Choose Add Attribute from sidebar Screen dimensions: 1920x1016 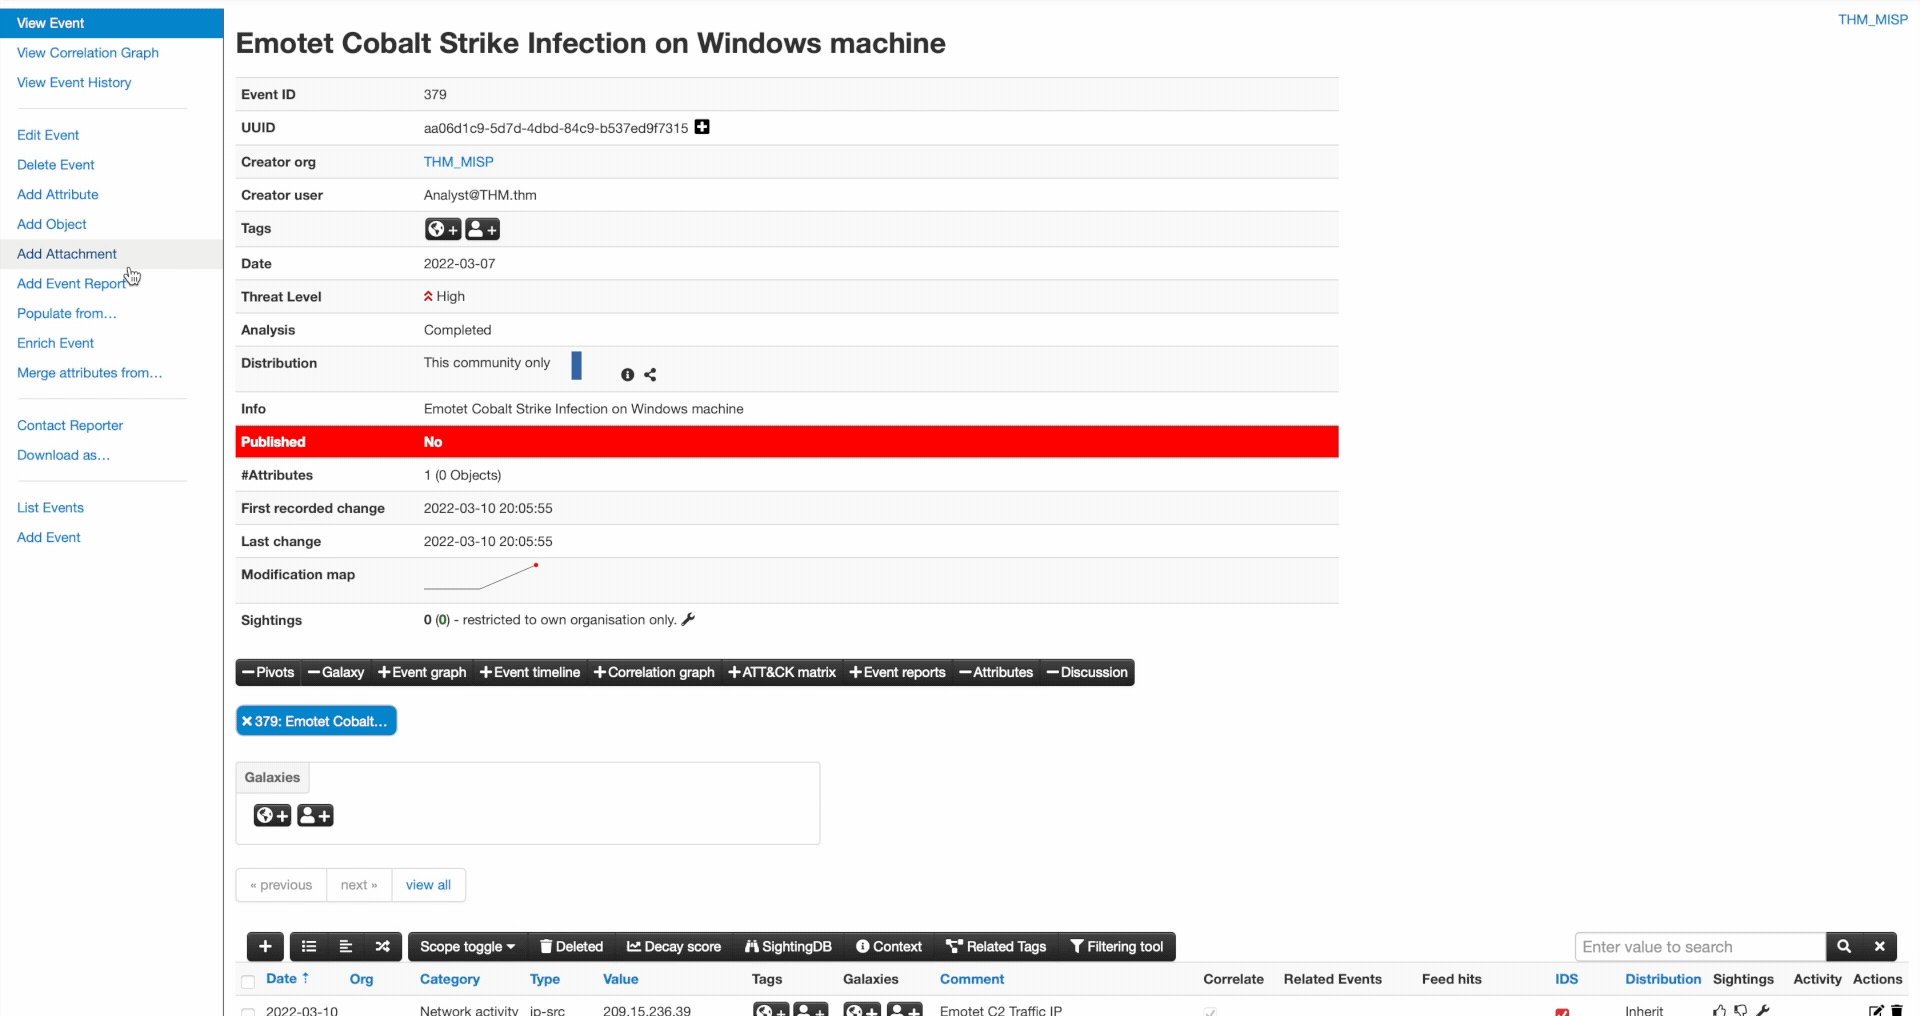58,195
